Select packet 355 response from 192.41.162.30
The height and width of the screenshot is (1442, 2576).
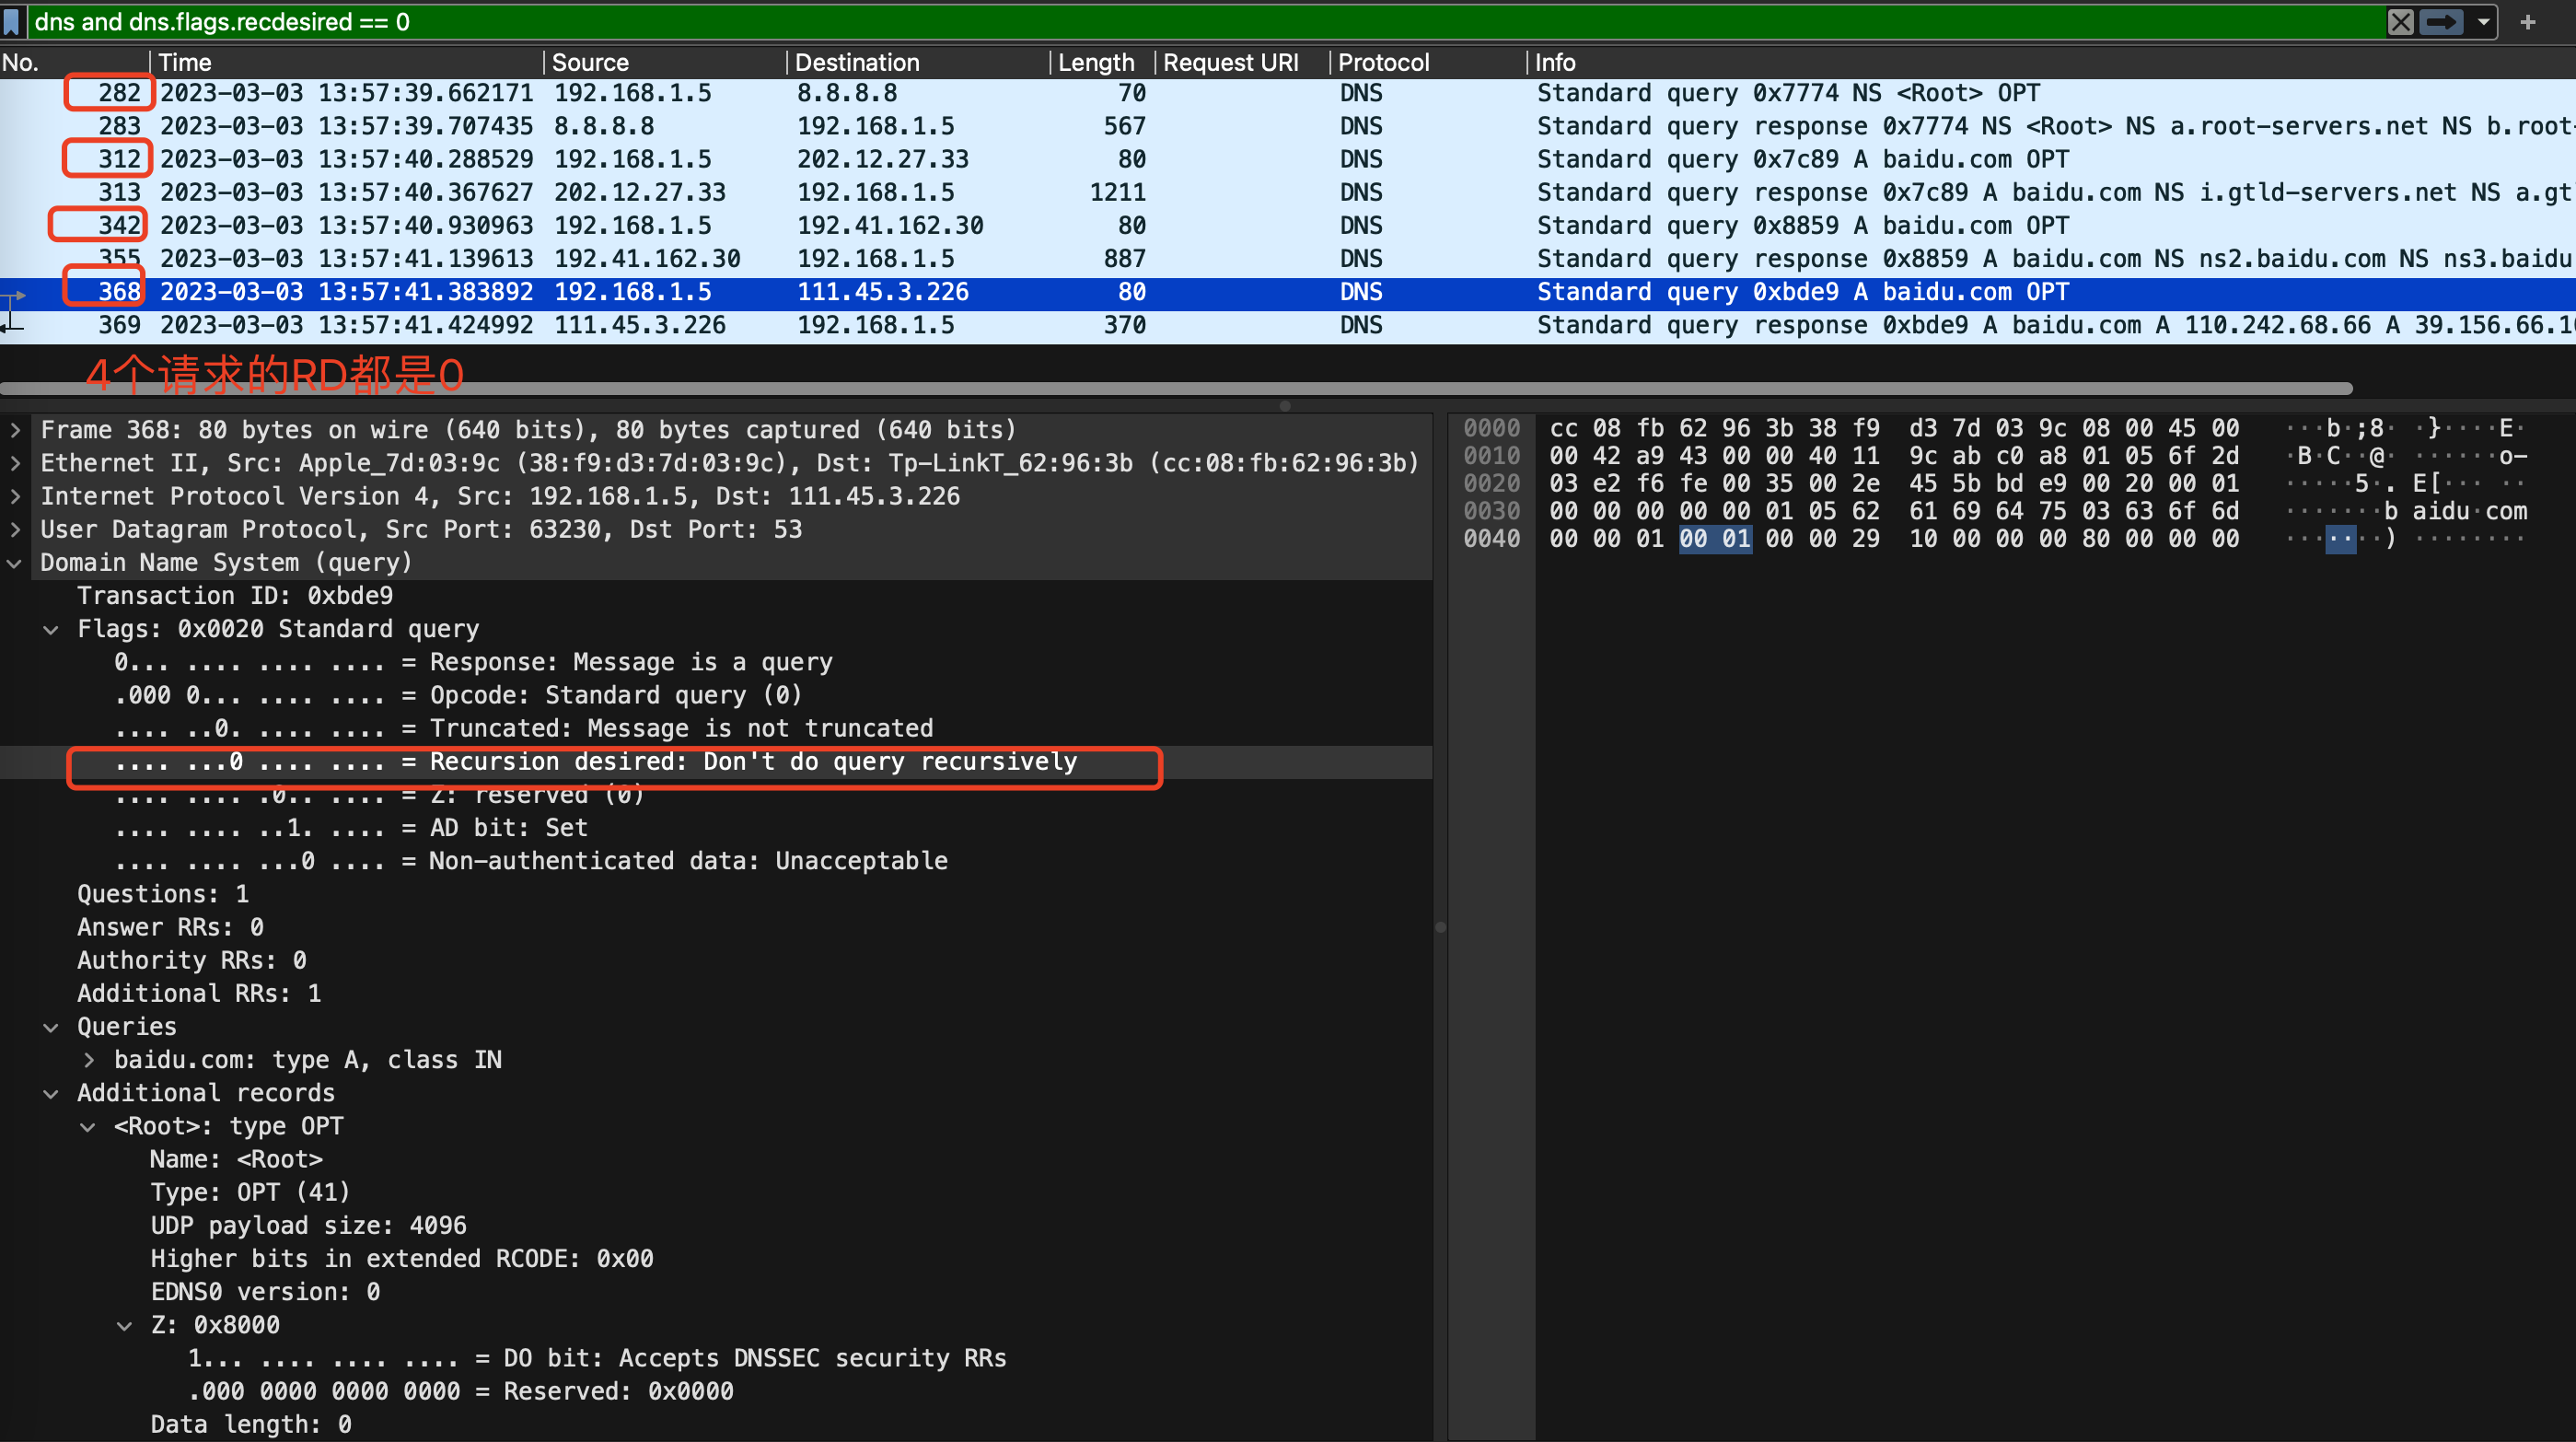click(1288, 258)
